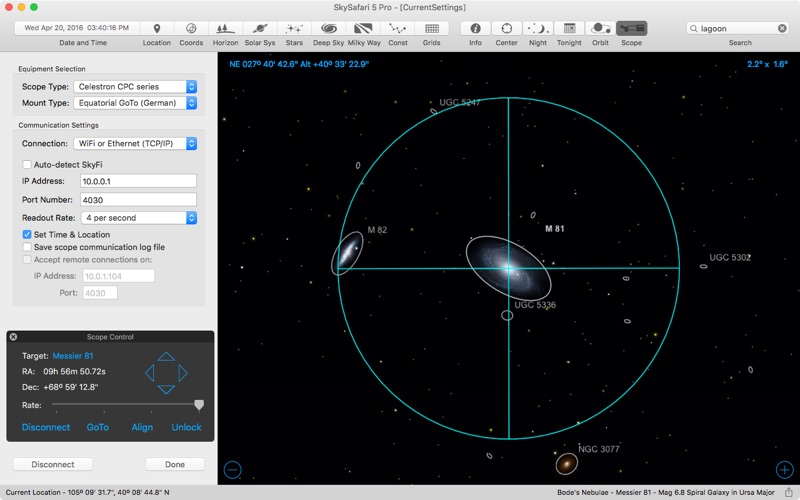Center the selected object using Center icon
This screenshot has width=800, height=500.
[507, 29]
